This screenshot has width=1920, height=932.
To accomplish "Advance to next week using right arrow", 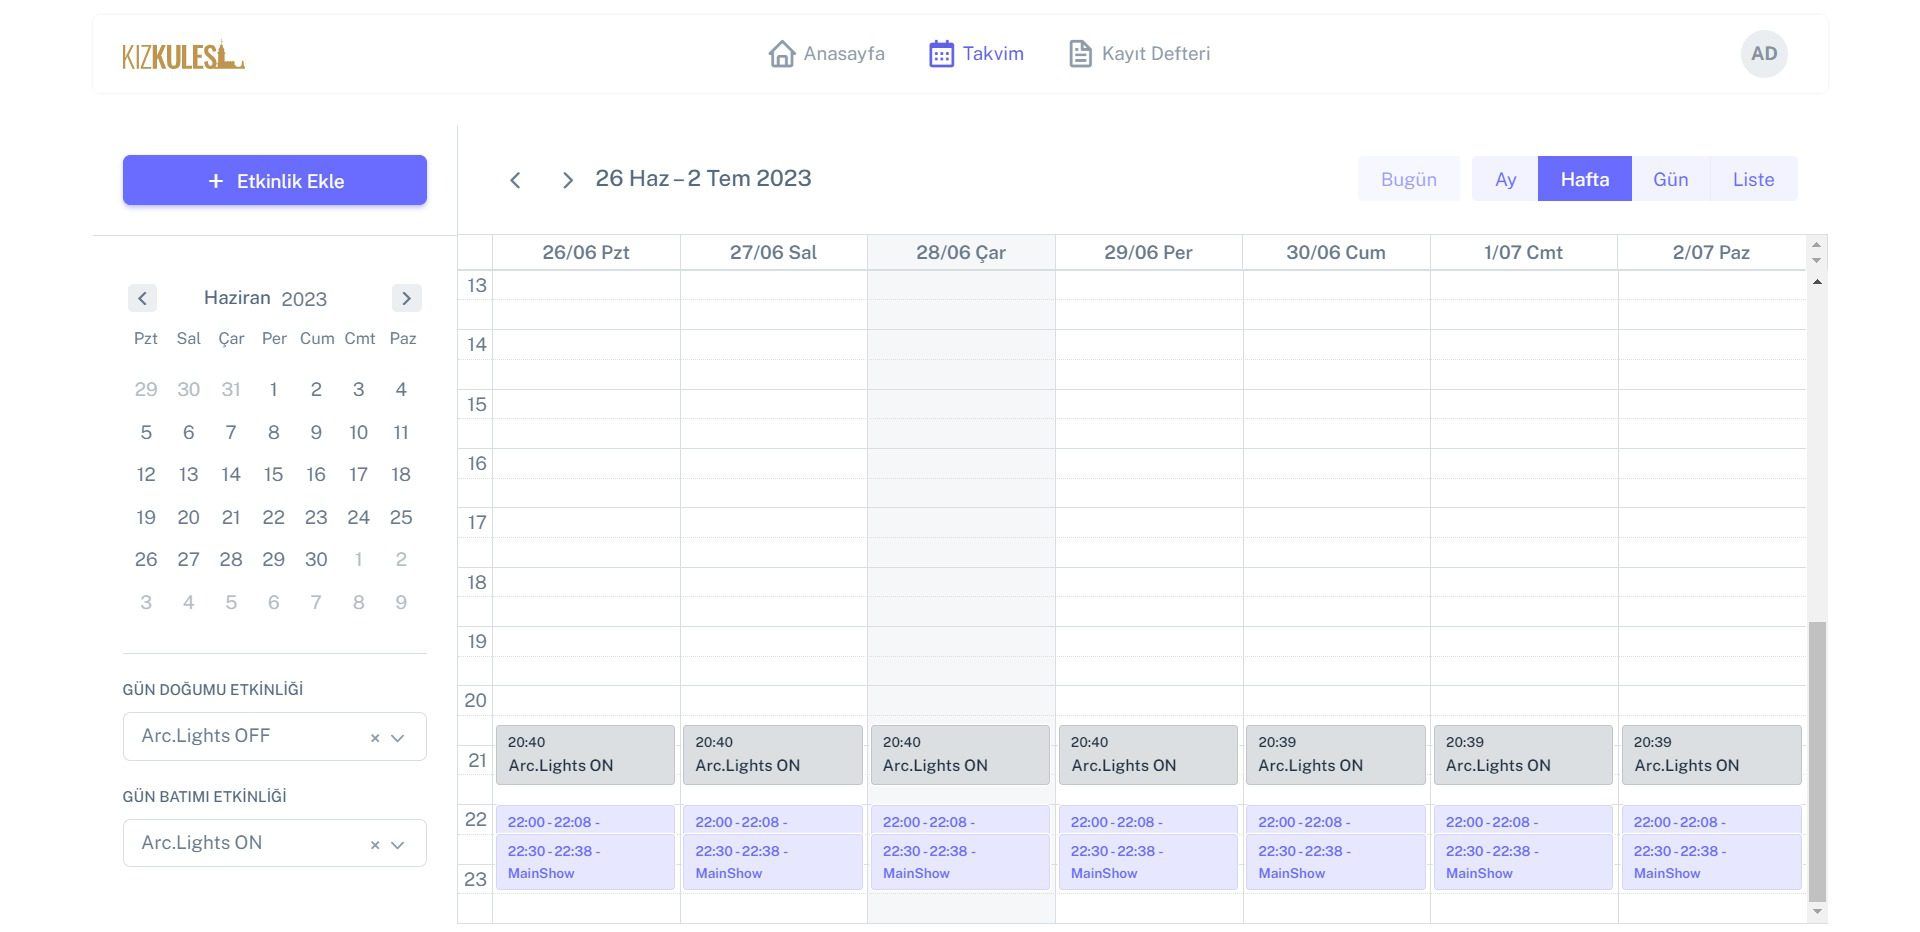I will tap(567, 180).
